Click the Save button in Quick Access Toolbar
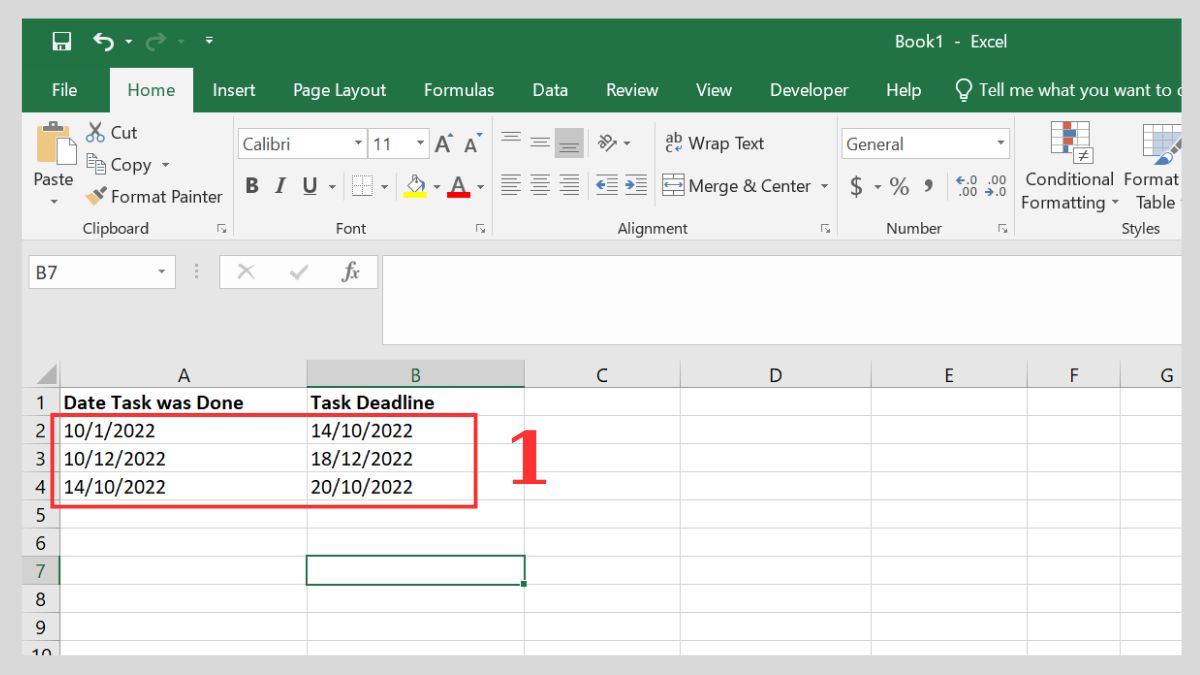This screenshot has width=1200, height=675. [60, 39]
